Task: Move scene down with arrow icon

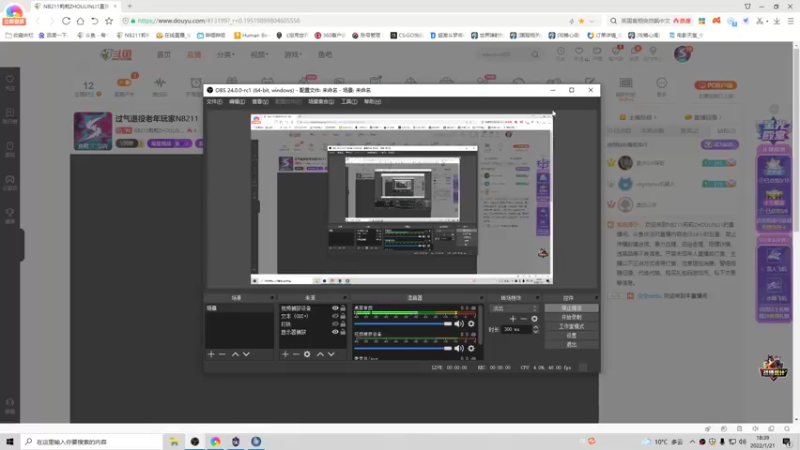Action: point(246,354)
